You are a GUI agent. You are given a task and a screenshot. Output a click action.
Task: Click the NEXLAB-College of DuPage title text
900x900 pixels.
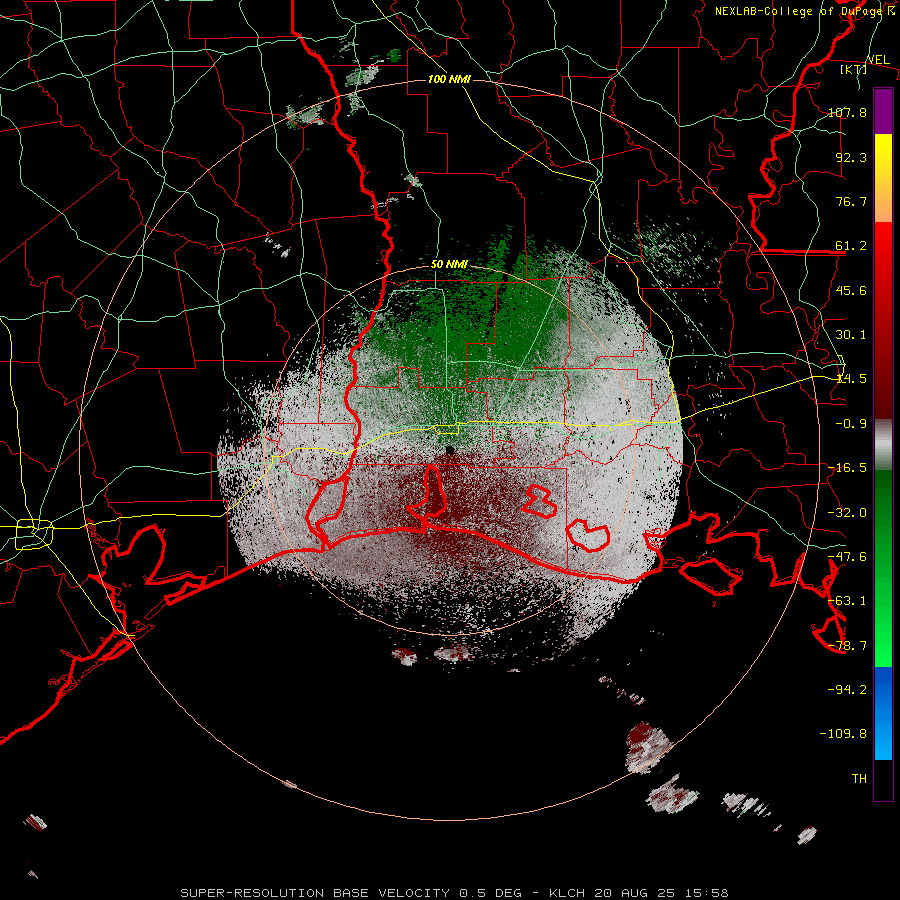tap(804, 11)
